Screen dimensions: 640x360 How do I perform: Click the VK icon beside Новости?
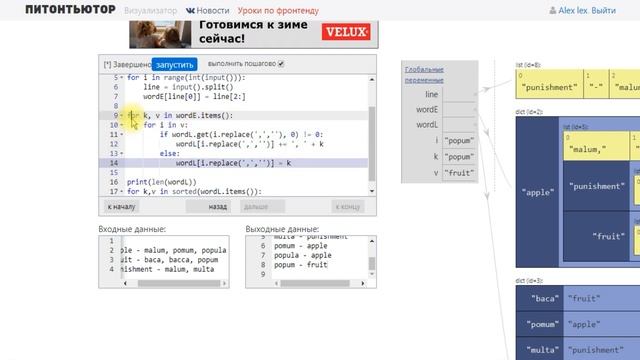tap(190, 11)
